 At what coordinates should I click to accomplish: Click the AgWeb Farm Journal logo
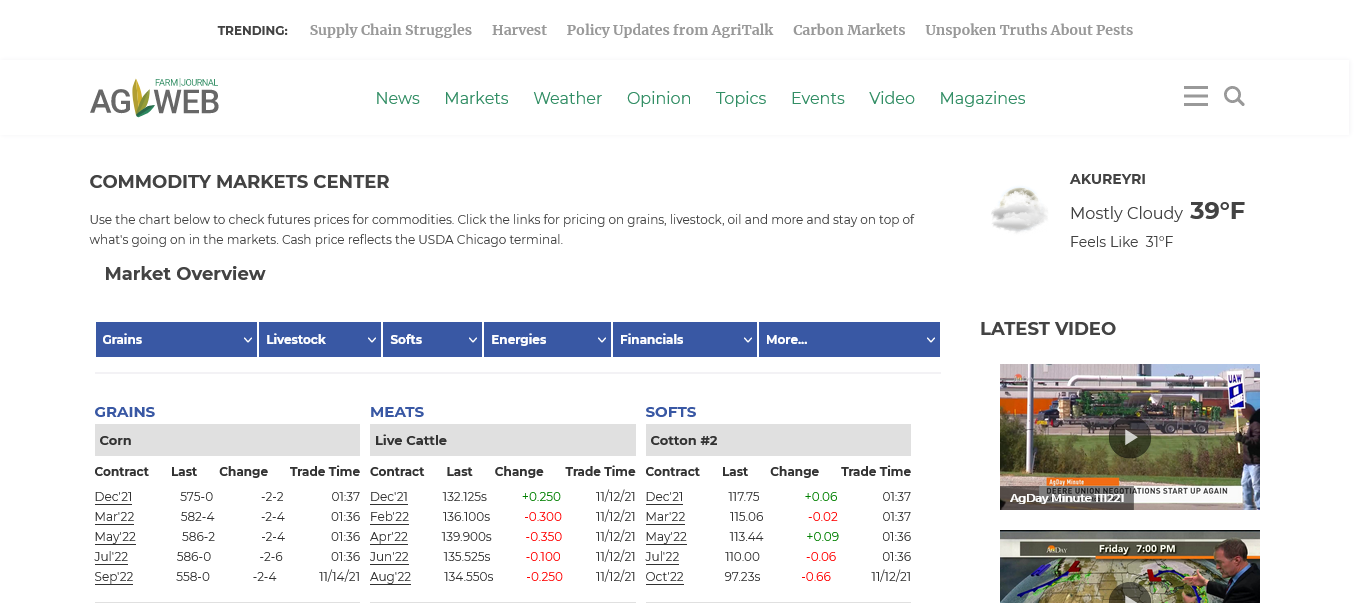click(154, 98)
